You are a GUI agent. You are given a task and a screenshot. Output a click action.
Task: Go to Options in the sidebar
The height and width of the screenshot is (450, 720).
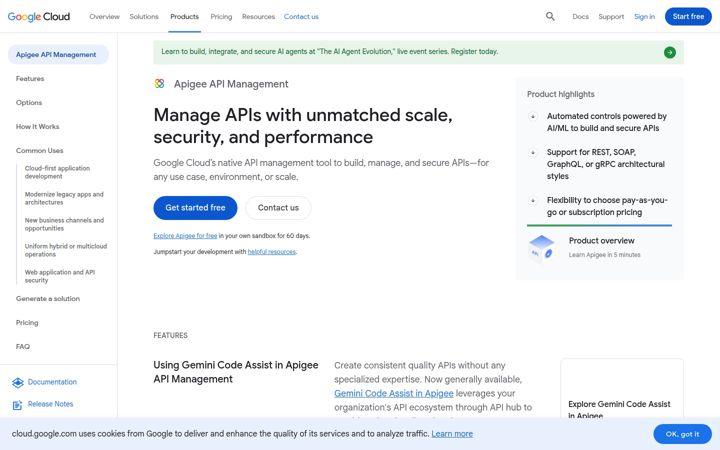click(29, 102)
